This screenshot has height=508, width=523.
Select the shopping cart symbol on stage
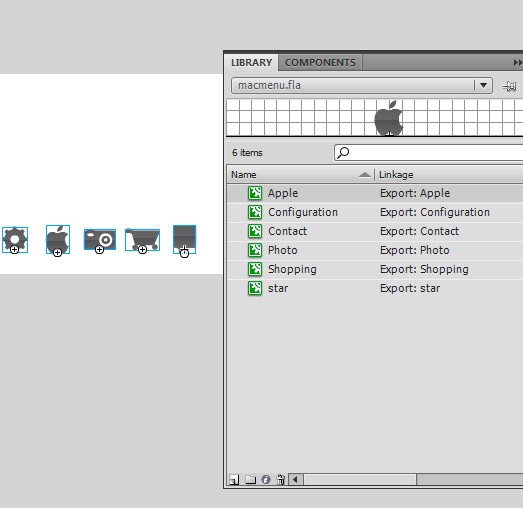(x=142, y=239)
